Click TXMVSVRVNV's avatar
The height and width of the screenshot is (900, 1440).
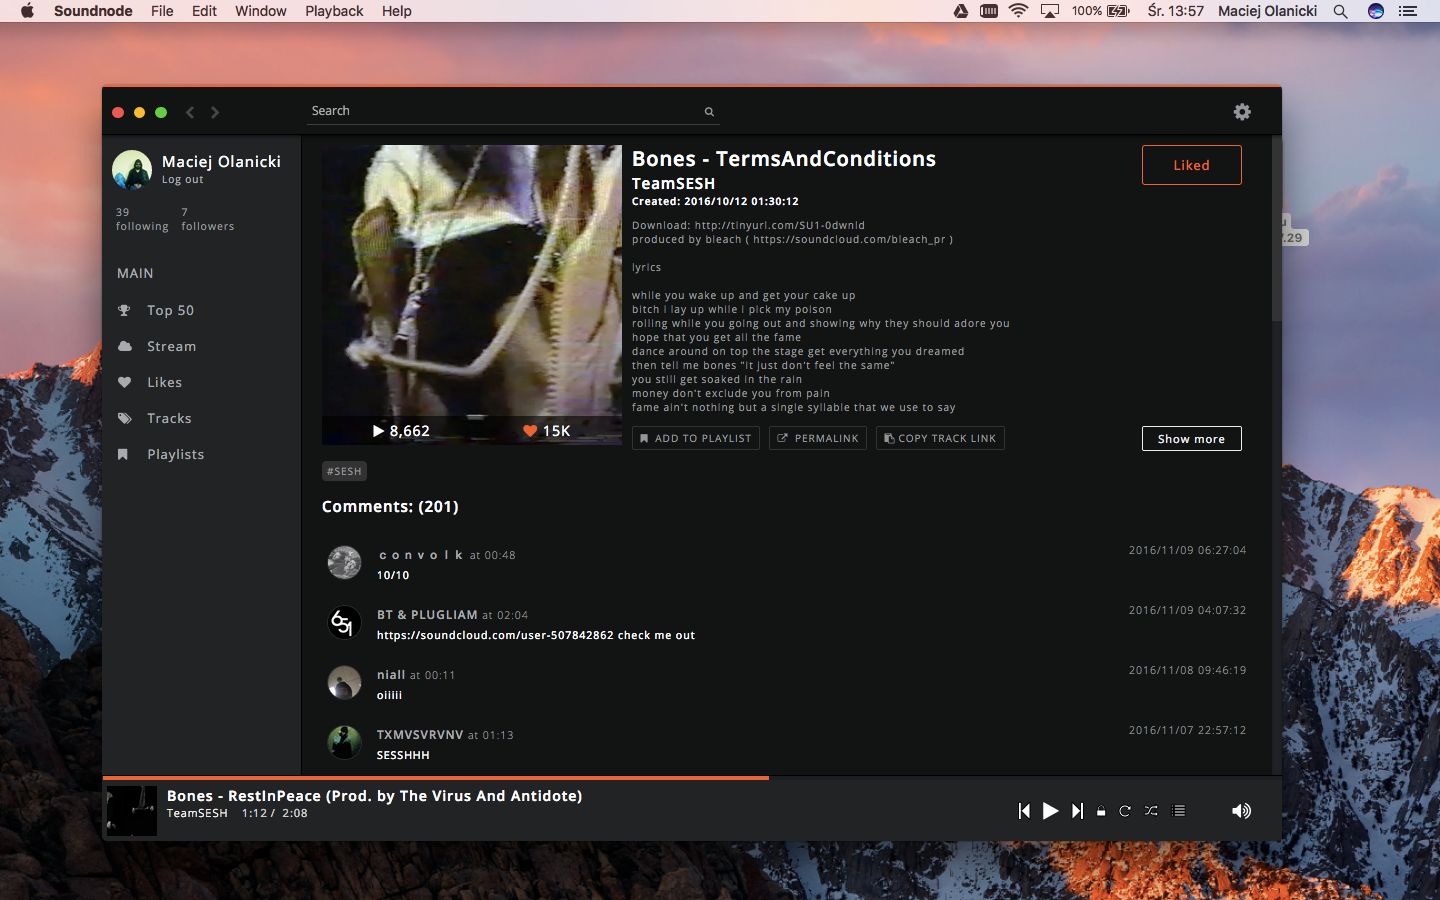[x=344, y=742]
